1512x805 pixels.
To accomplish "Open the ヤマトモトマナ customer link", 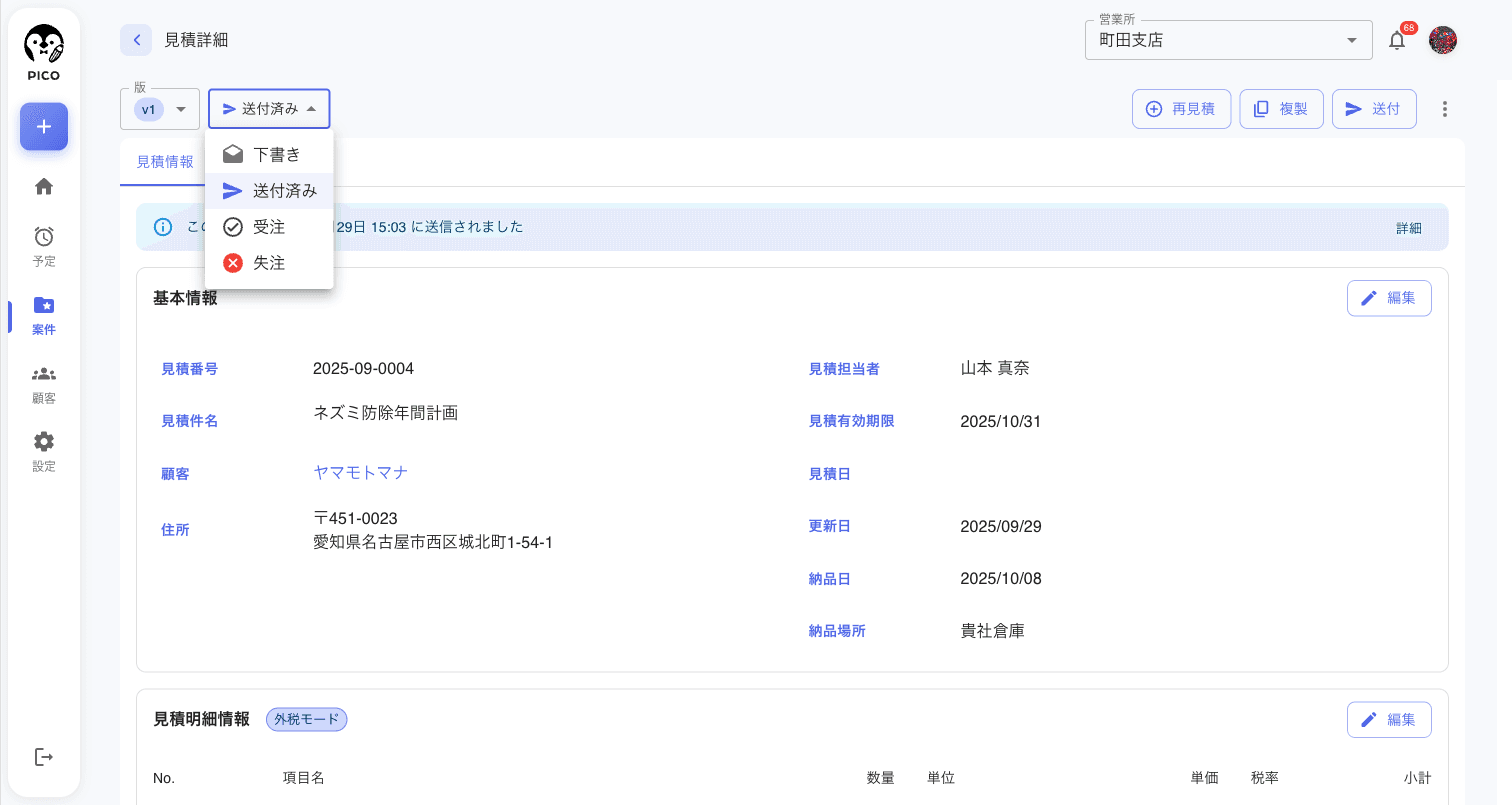I will pyautogui.click(x=361, y=472).
